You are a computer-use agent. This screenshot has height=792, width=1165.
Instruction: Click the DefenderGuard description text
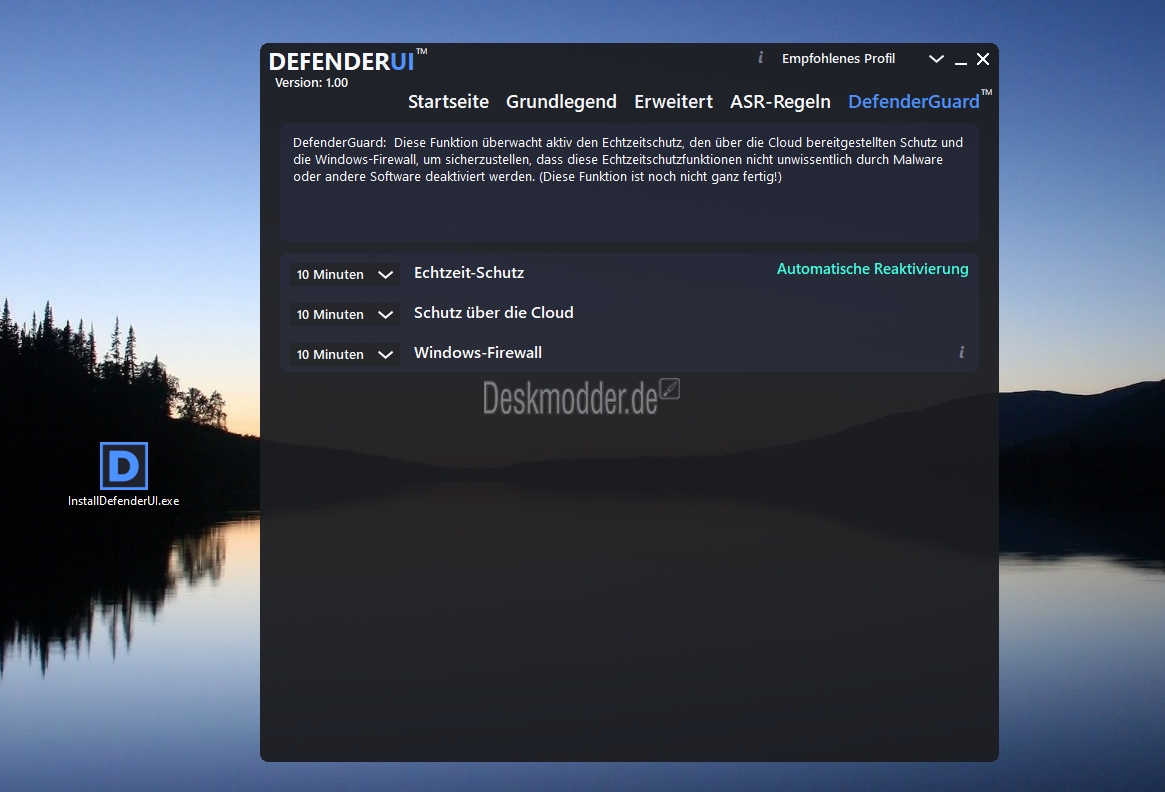pos(628,160)
